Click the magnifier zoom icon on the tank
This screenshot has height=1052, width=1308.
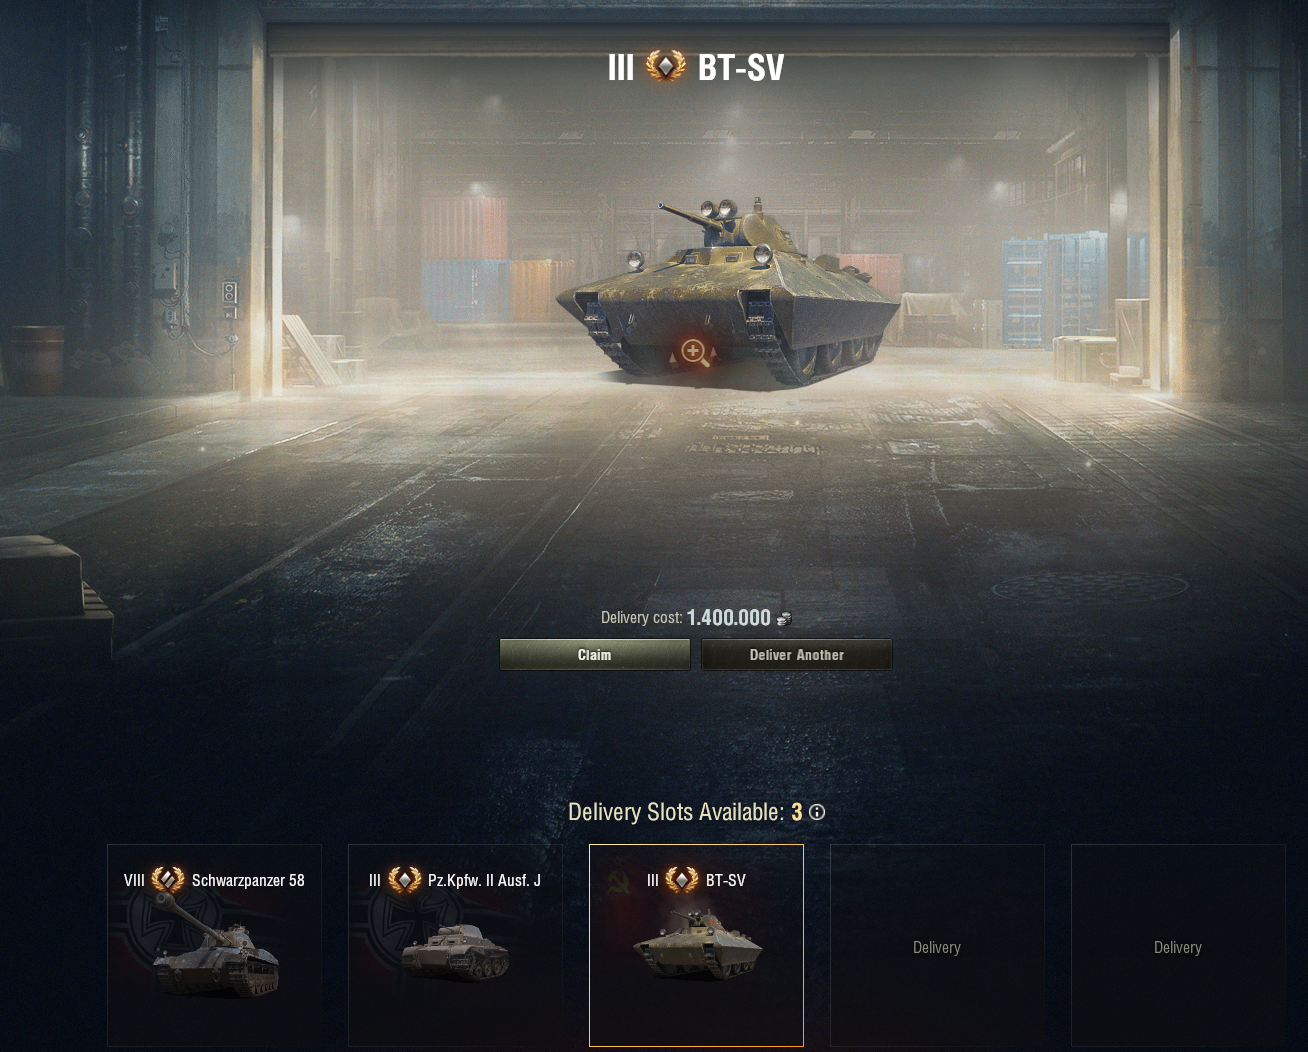[x=695, y=352]
